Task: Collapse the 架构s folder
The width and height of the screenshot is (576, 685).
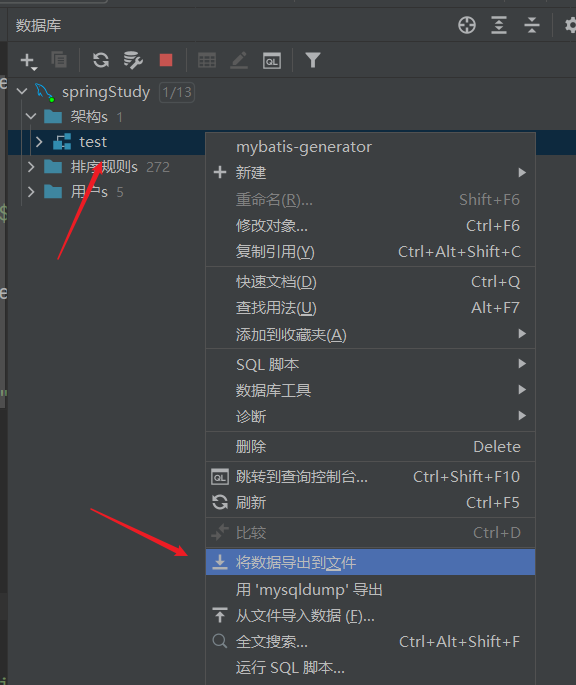Action: click(x=31, y=117)
